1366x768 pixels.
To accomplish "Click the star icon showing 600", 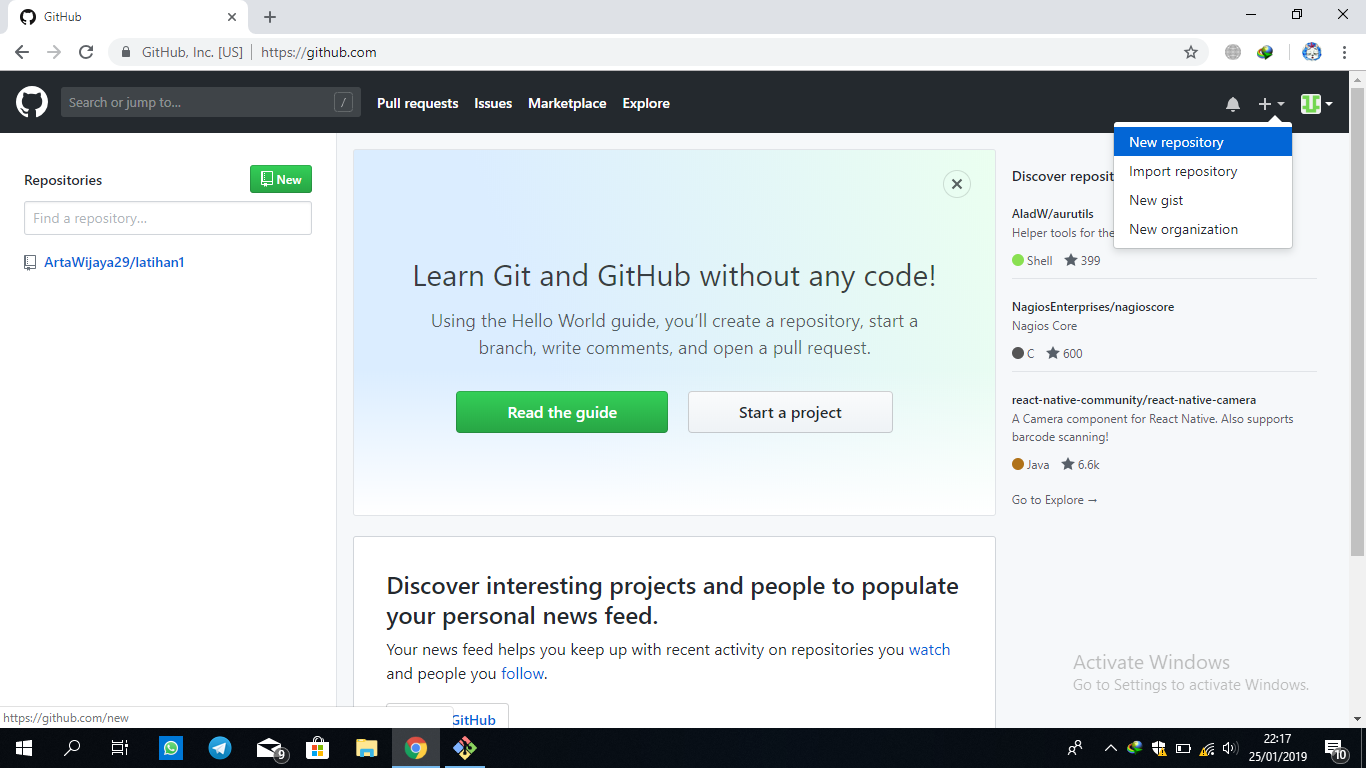I will point(1053,353).
